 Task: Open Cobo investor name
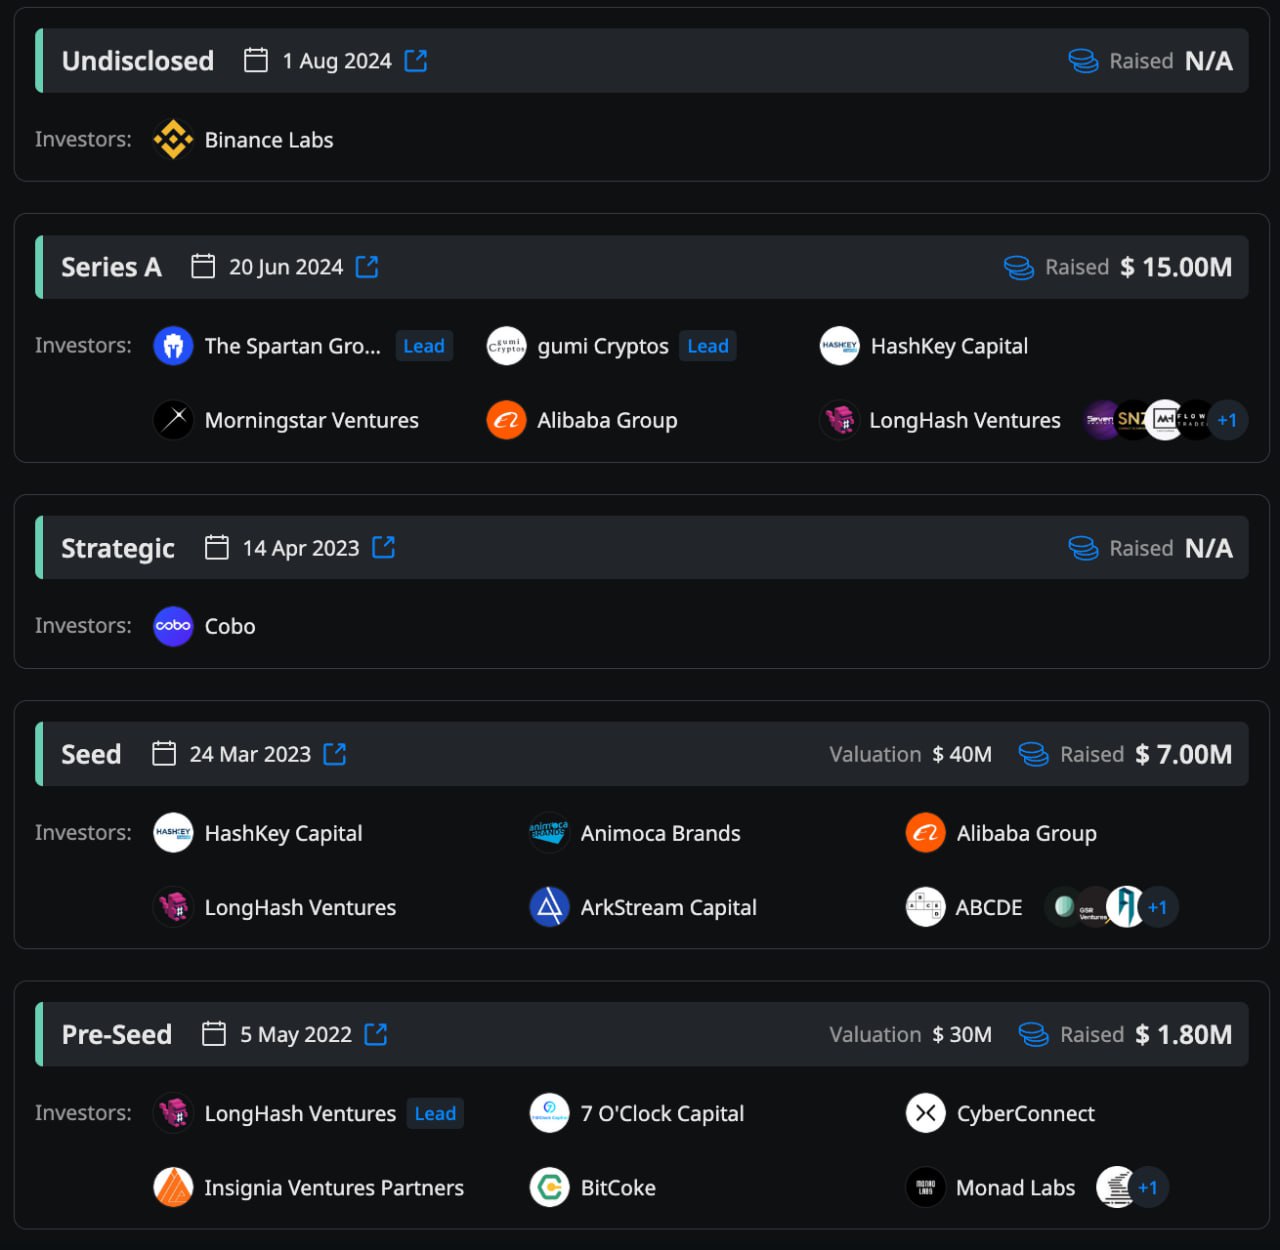(230, 626)
